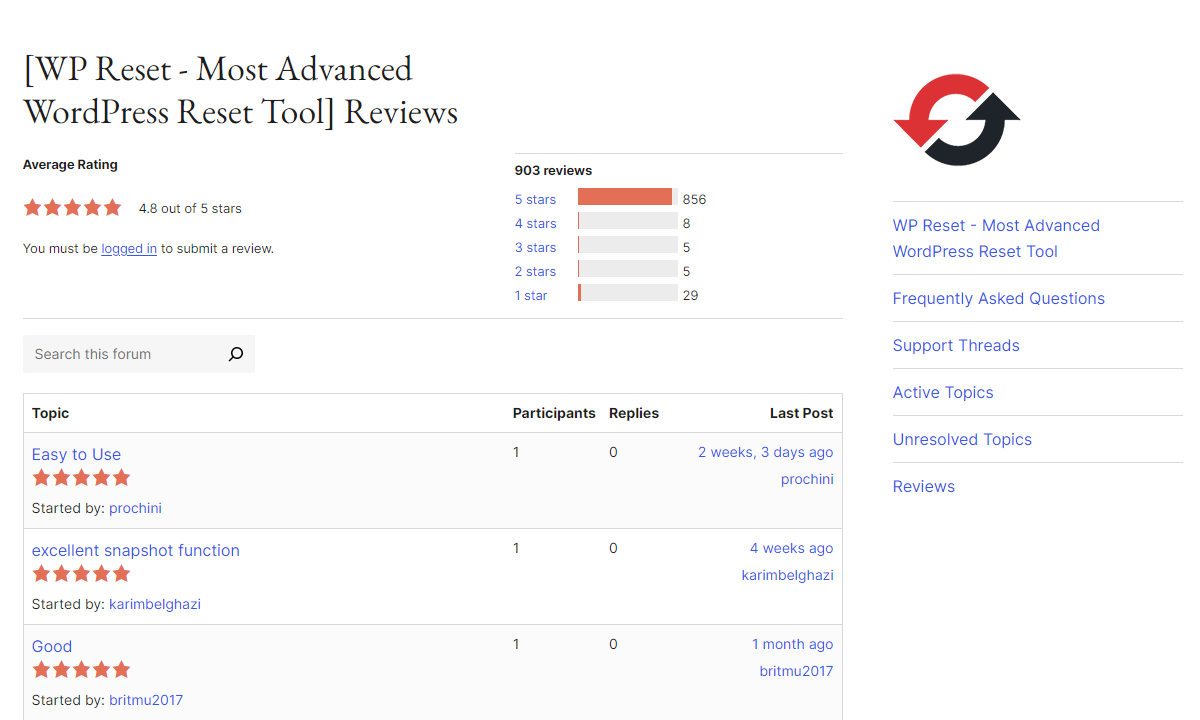The width and height of the screenshot is (1200, 720).
Task: Open the logged in link
Action: pyautogui.click(x=129, y=249)
